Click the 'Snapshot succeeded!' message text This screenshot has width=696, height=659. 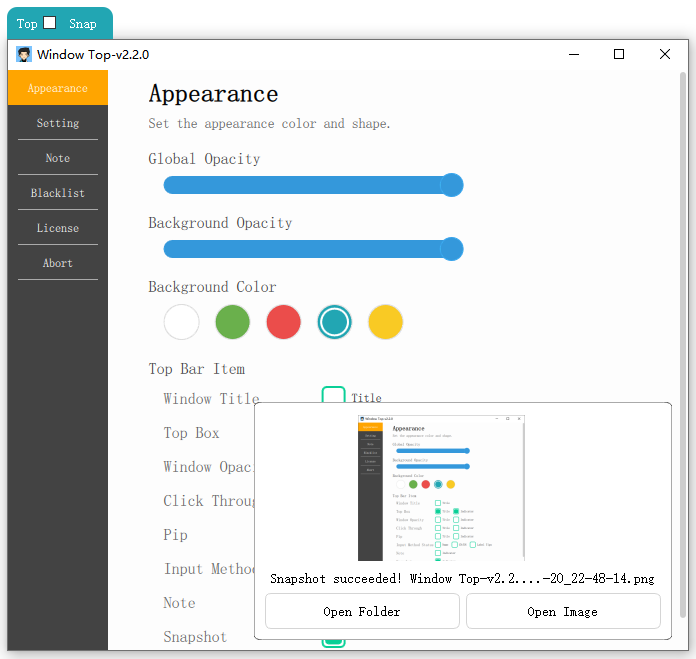[336, 579]
